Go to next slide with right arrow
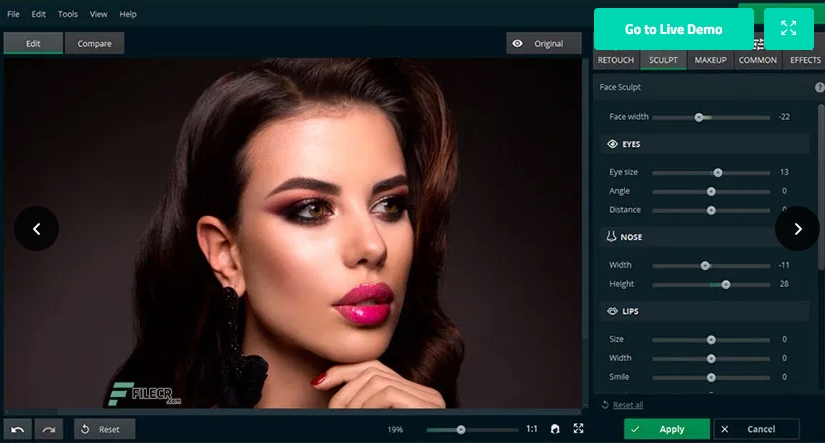 (798, 228)
